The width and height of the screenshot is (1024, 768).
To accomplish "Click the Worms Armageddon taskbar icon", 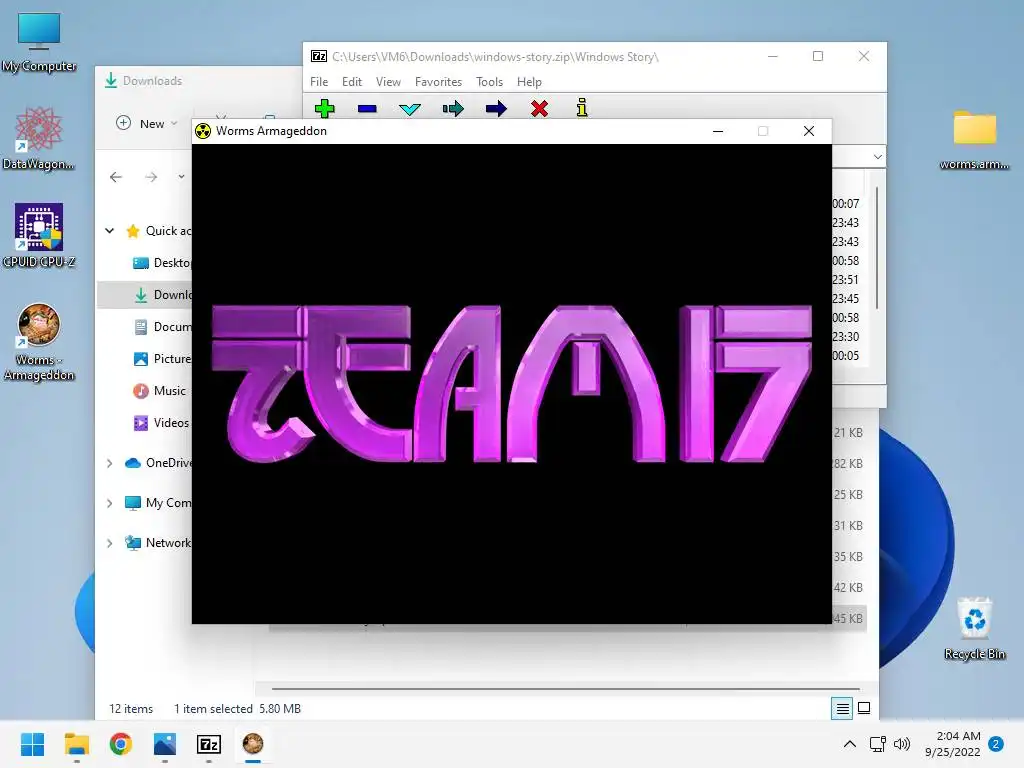I will click(253, 744).
